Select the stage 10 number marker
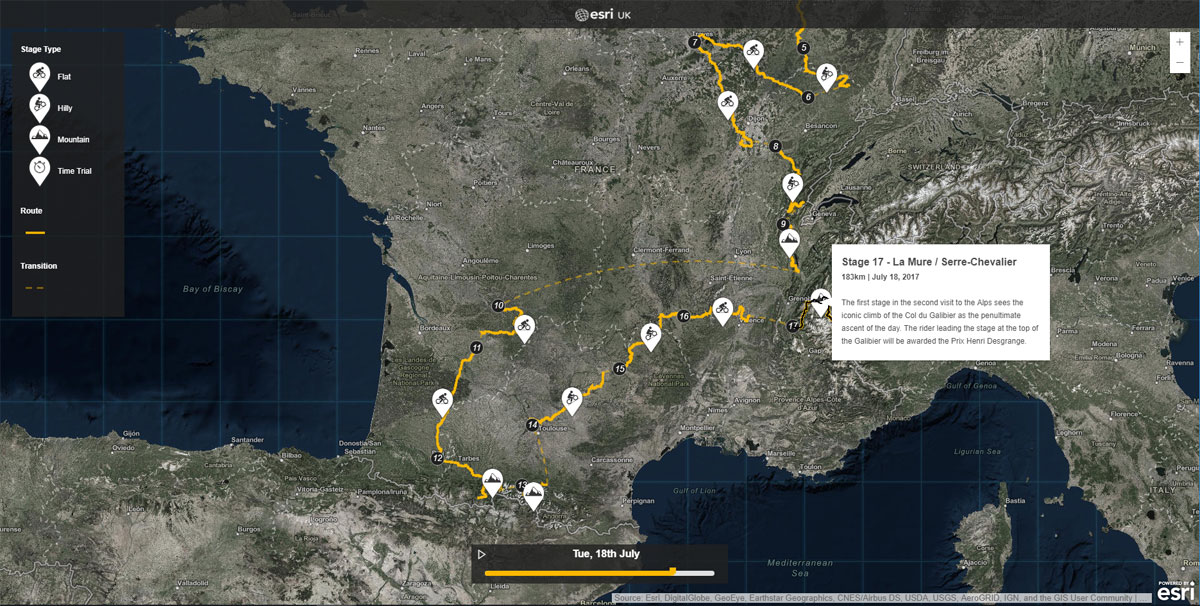The height and width of the screenshot is (606, 1200). pos(498,305)
